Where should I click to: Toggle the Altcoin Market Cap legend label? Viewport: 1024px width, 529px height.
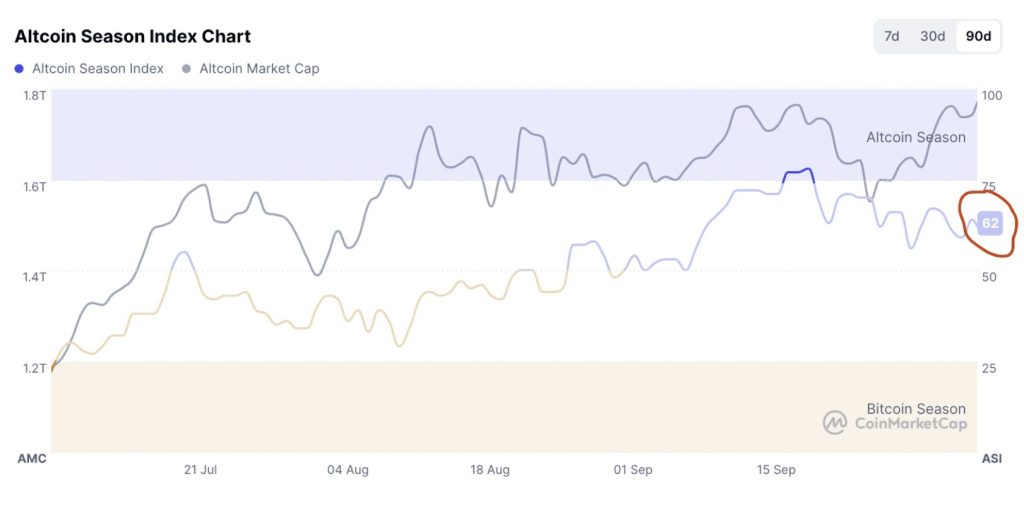[x=259, y=69]
